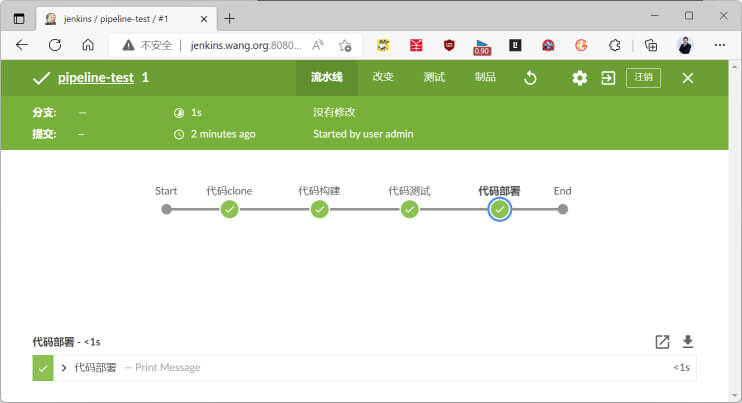
Task: Click the '代码部署 - <1s' heading
Action: click(x=66, y=342)
